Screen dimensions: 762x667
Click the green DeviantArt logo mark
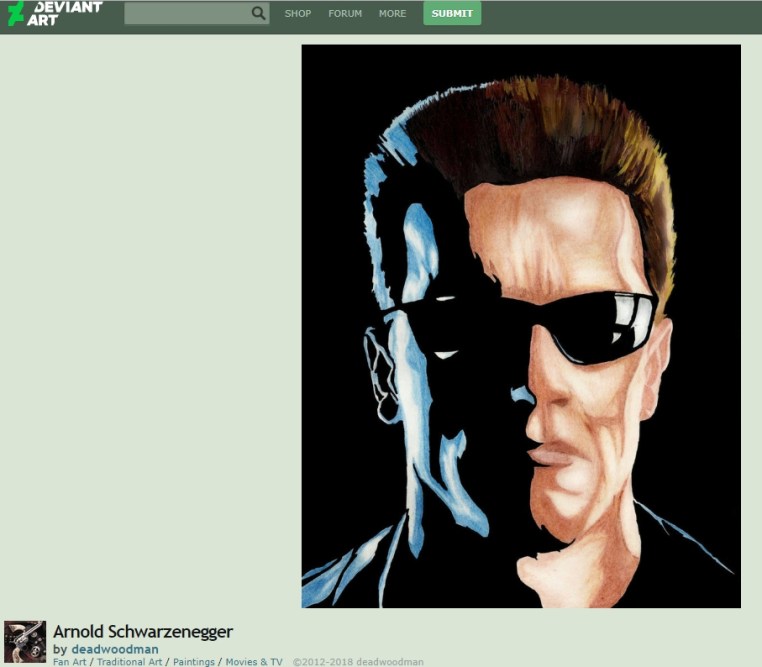[x=15, y=13]
